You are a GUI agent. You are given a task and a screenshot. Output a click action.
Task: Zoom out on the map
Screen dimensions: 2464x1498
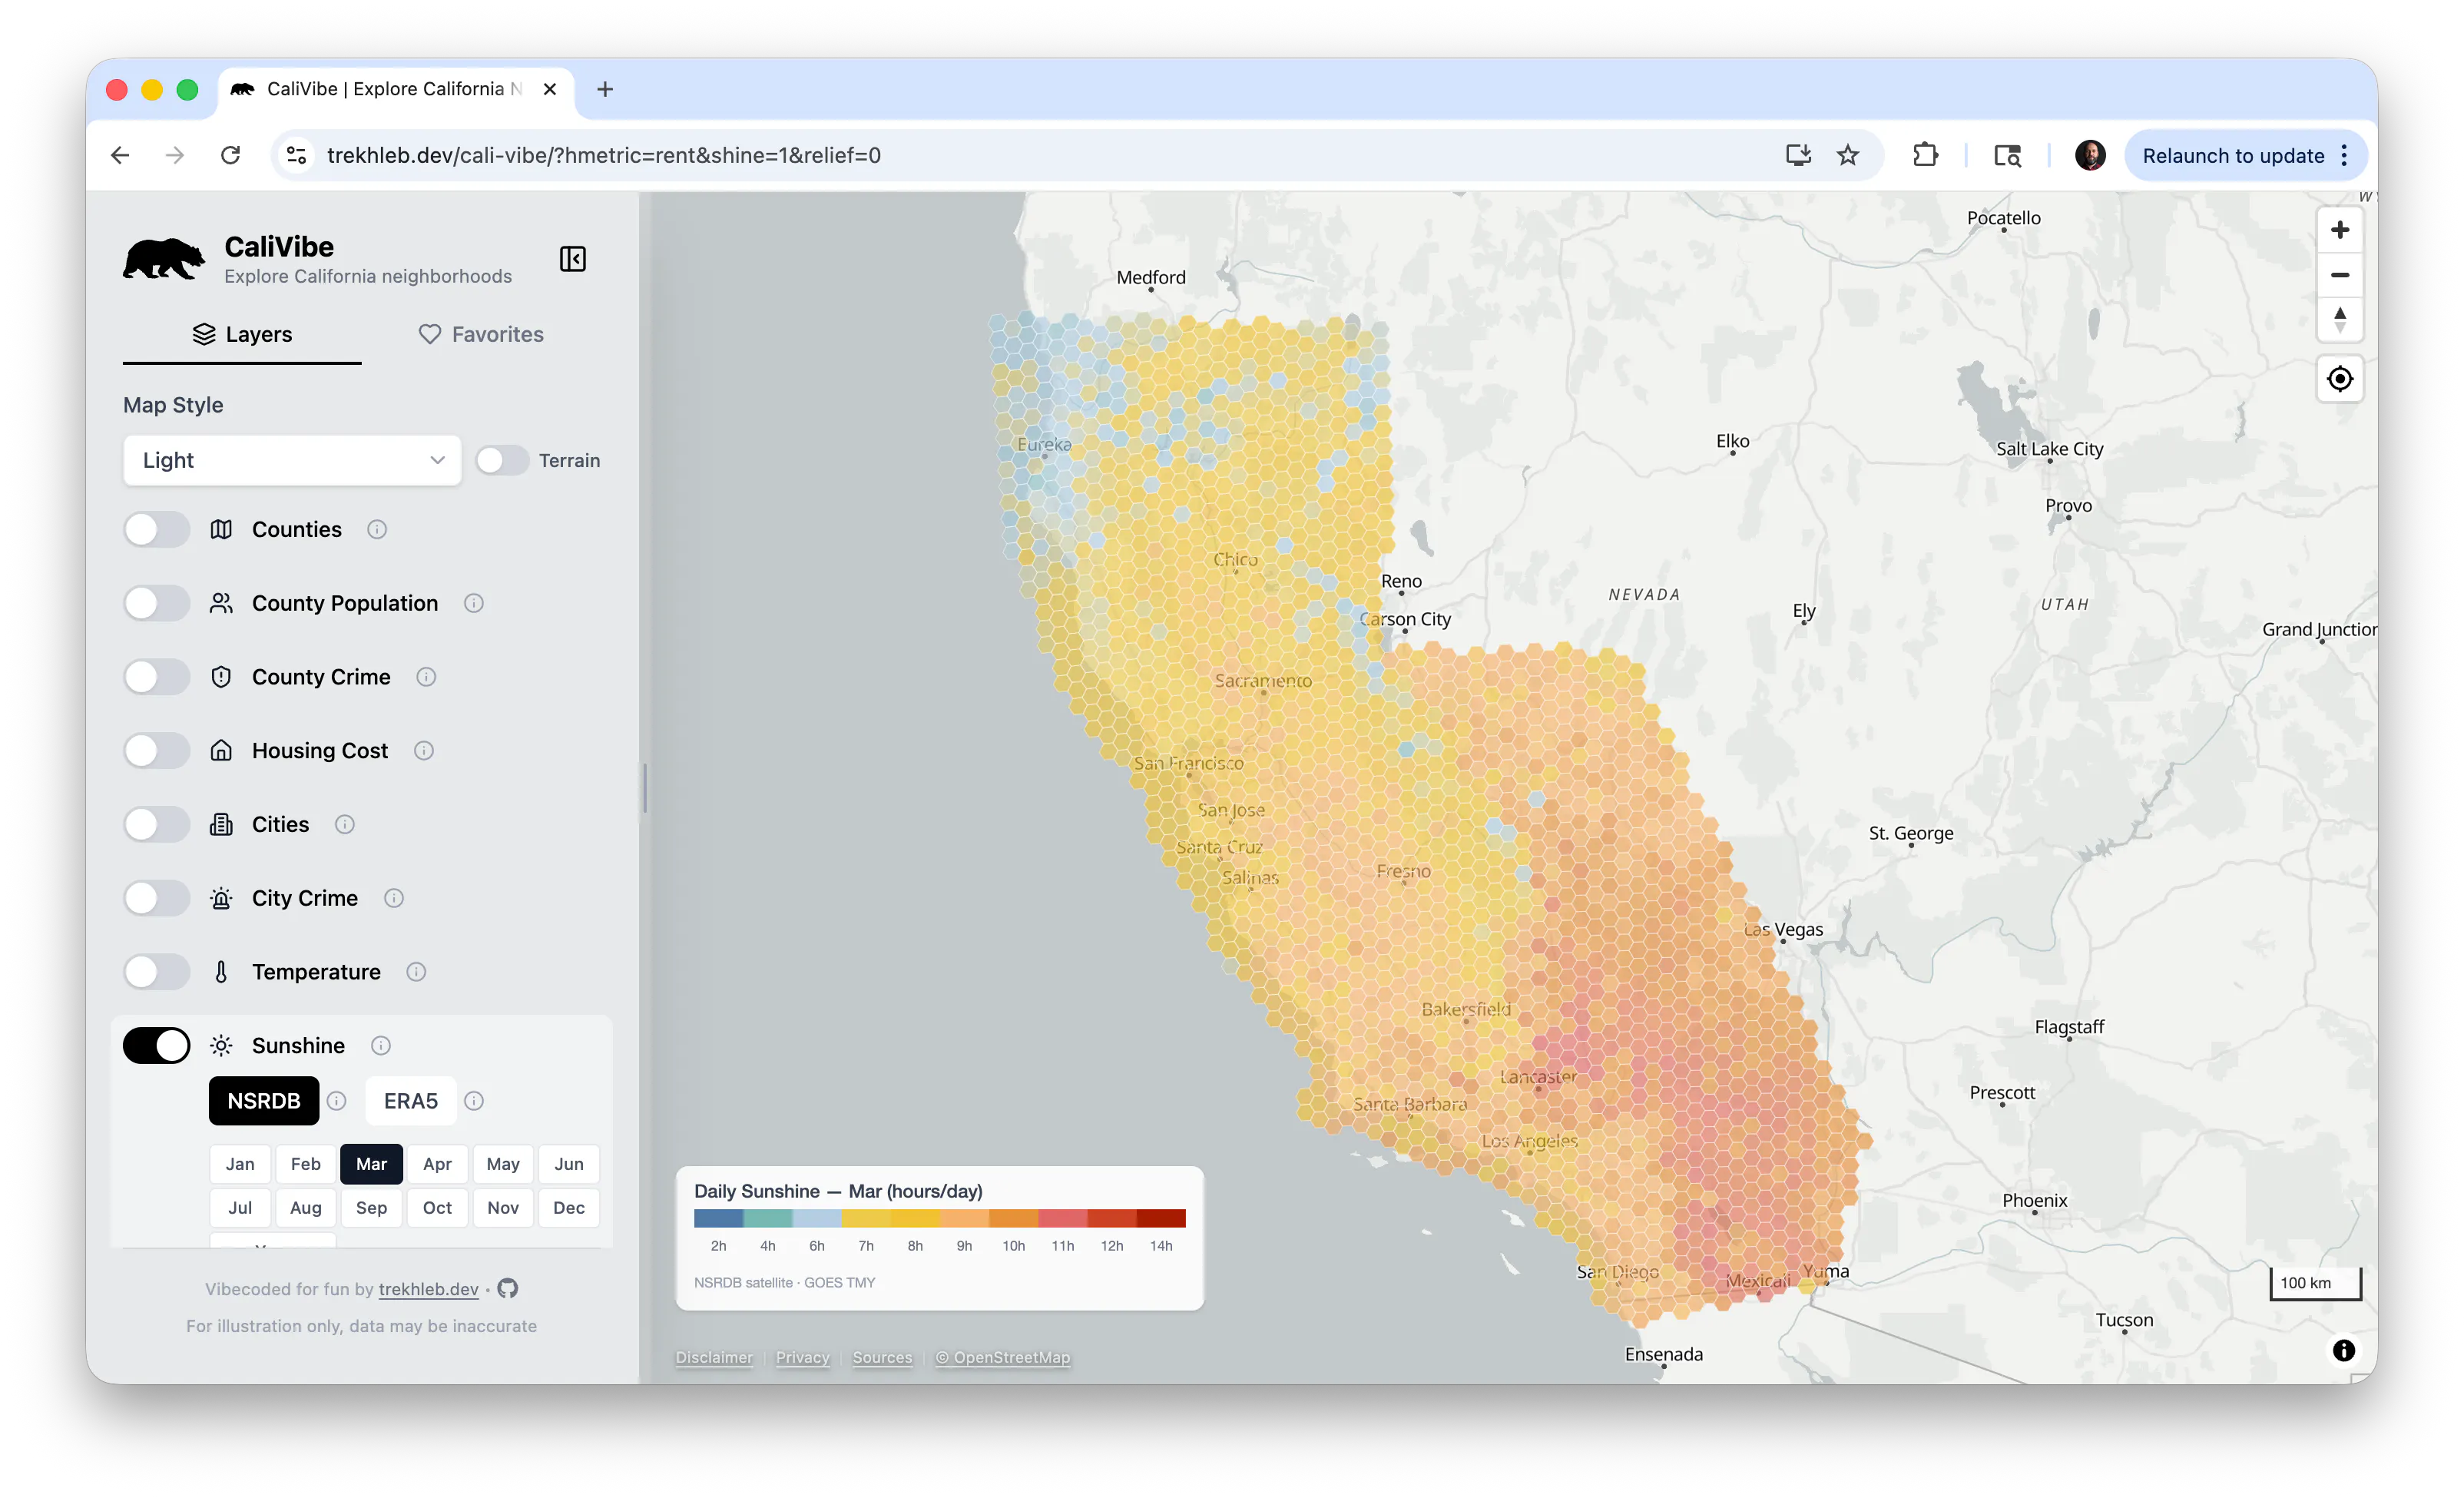[2339, 275]
